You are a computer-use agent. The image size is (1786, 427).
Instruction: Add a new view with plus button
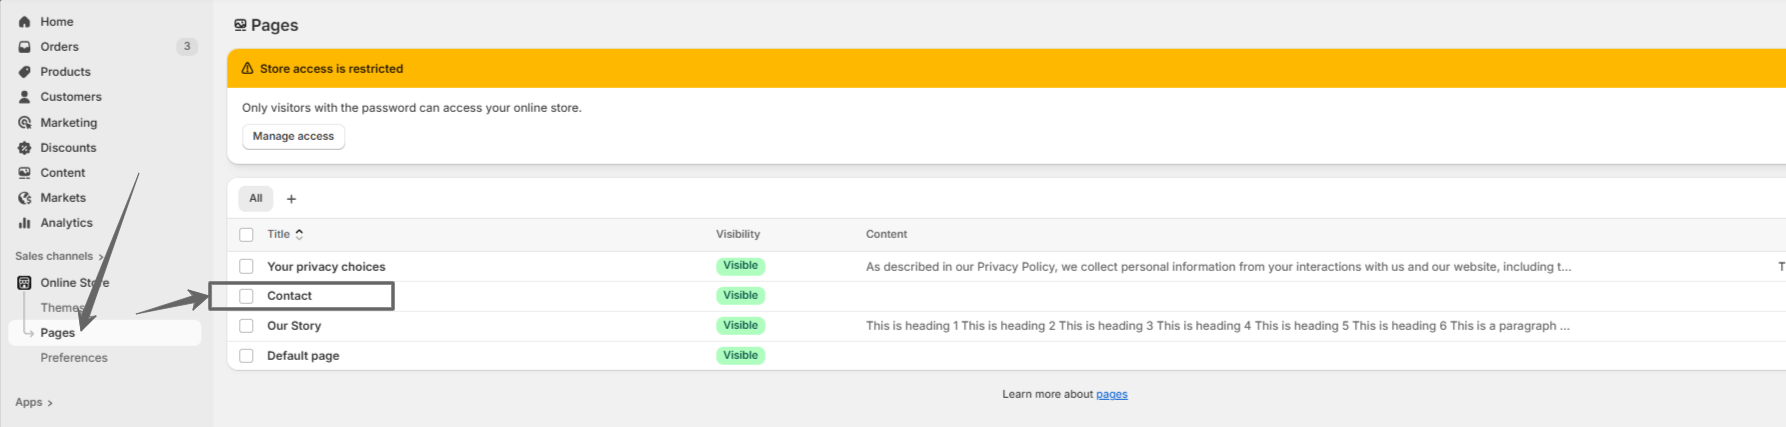(x=291, y=199)
